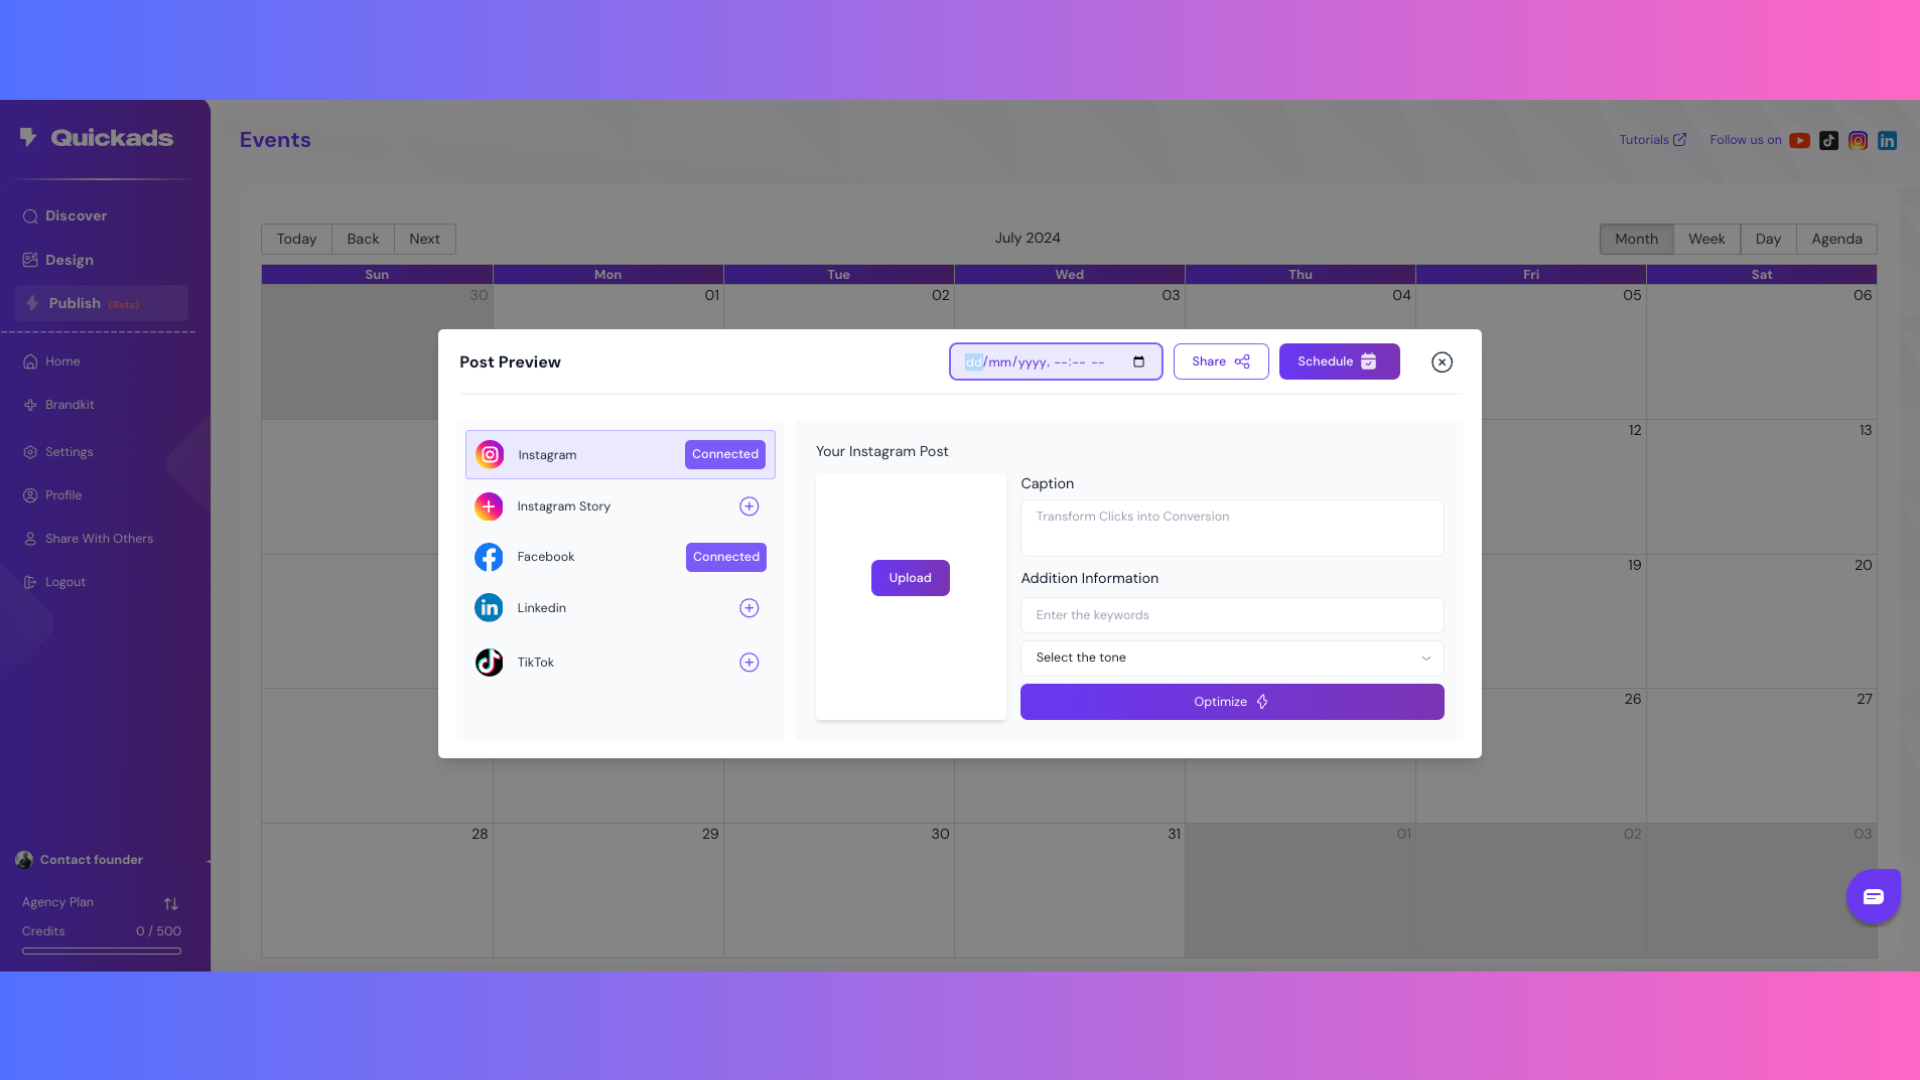Toggle Instagram platform connection
Image resolution: width=1920 pixels, height=1080 pixels.
(x=724, y=454)
